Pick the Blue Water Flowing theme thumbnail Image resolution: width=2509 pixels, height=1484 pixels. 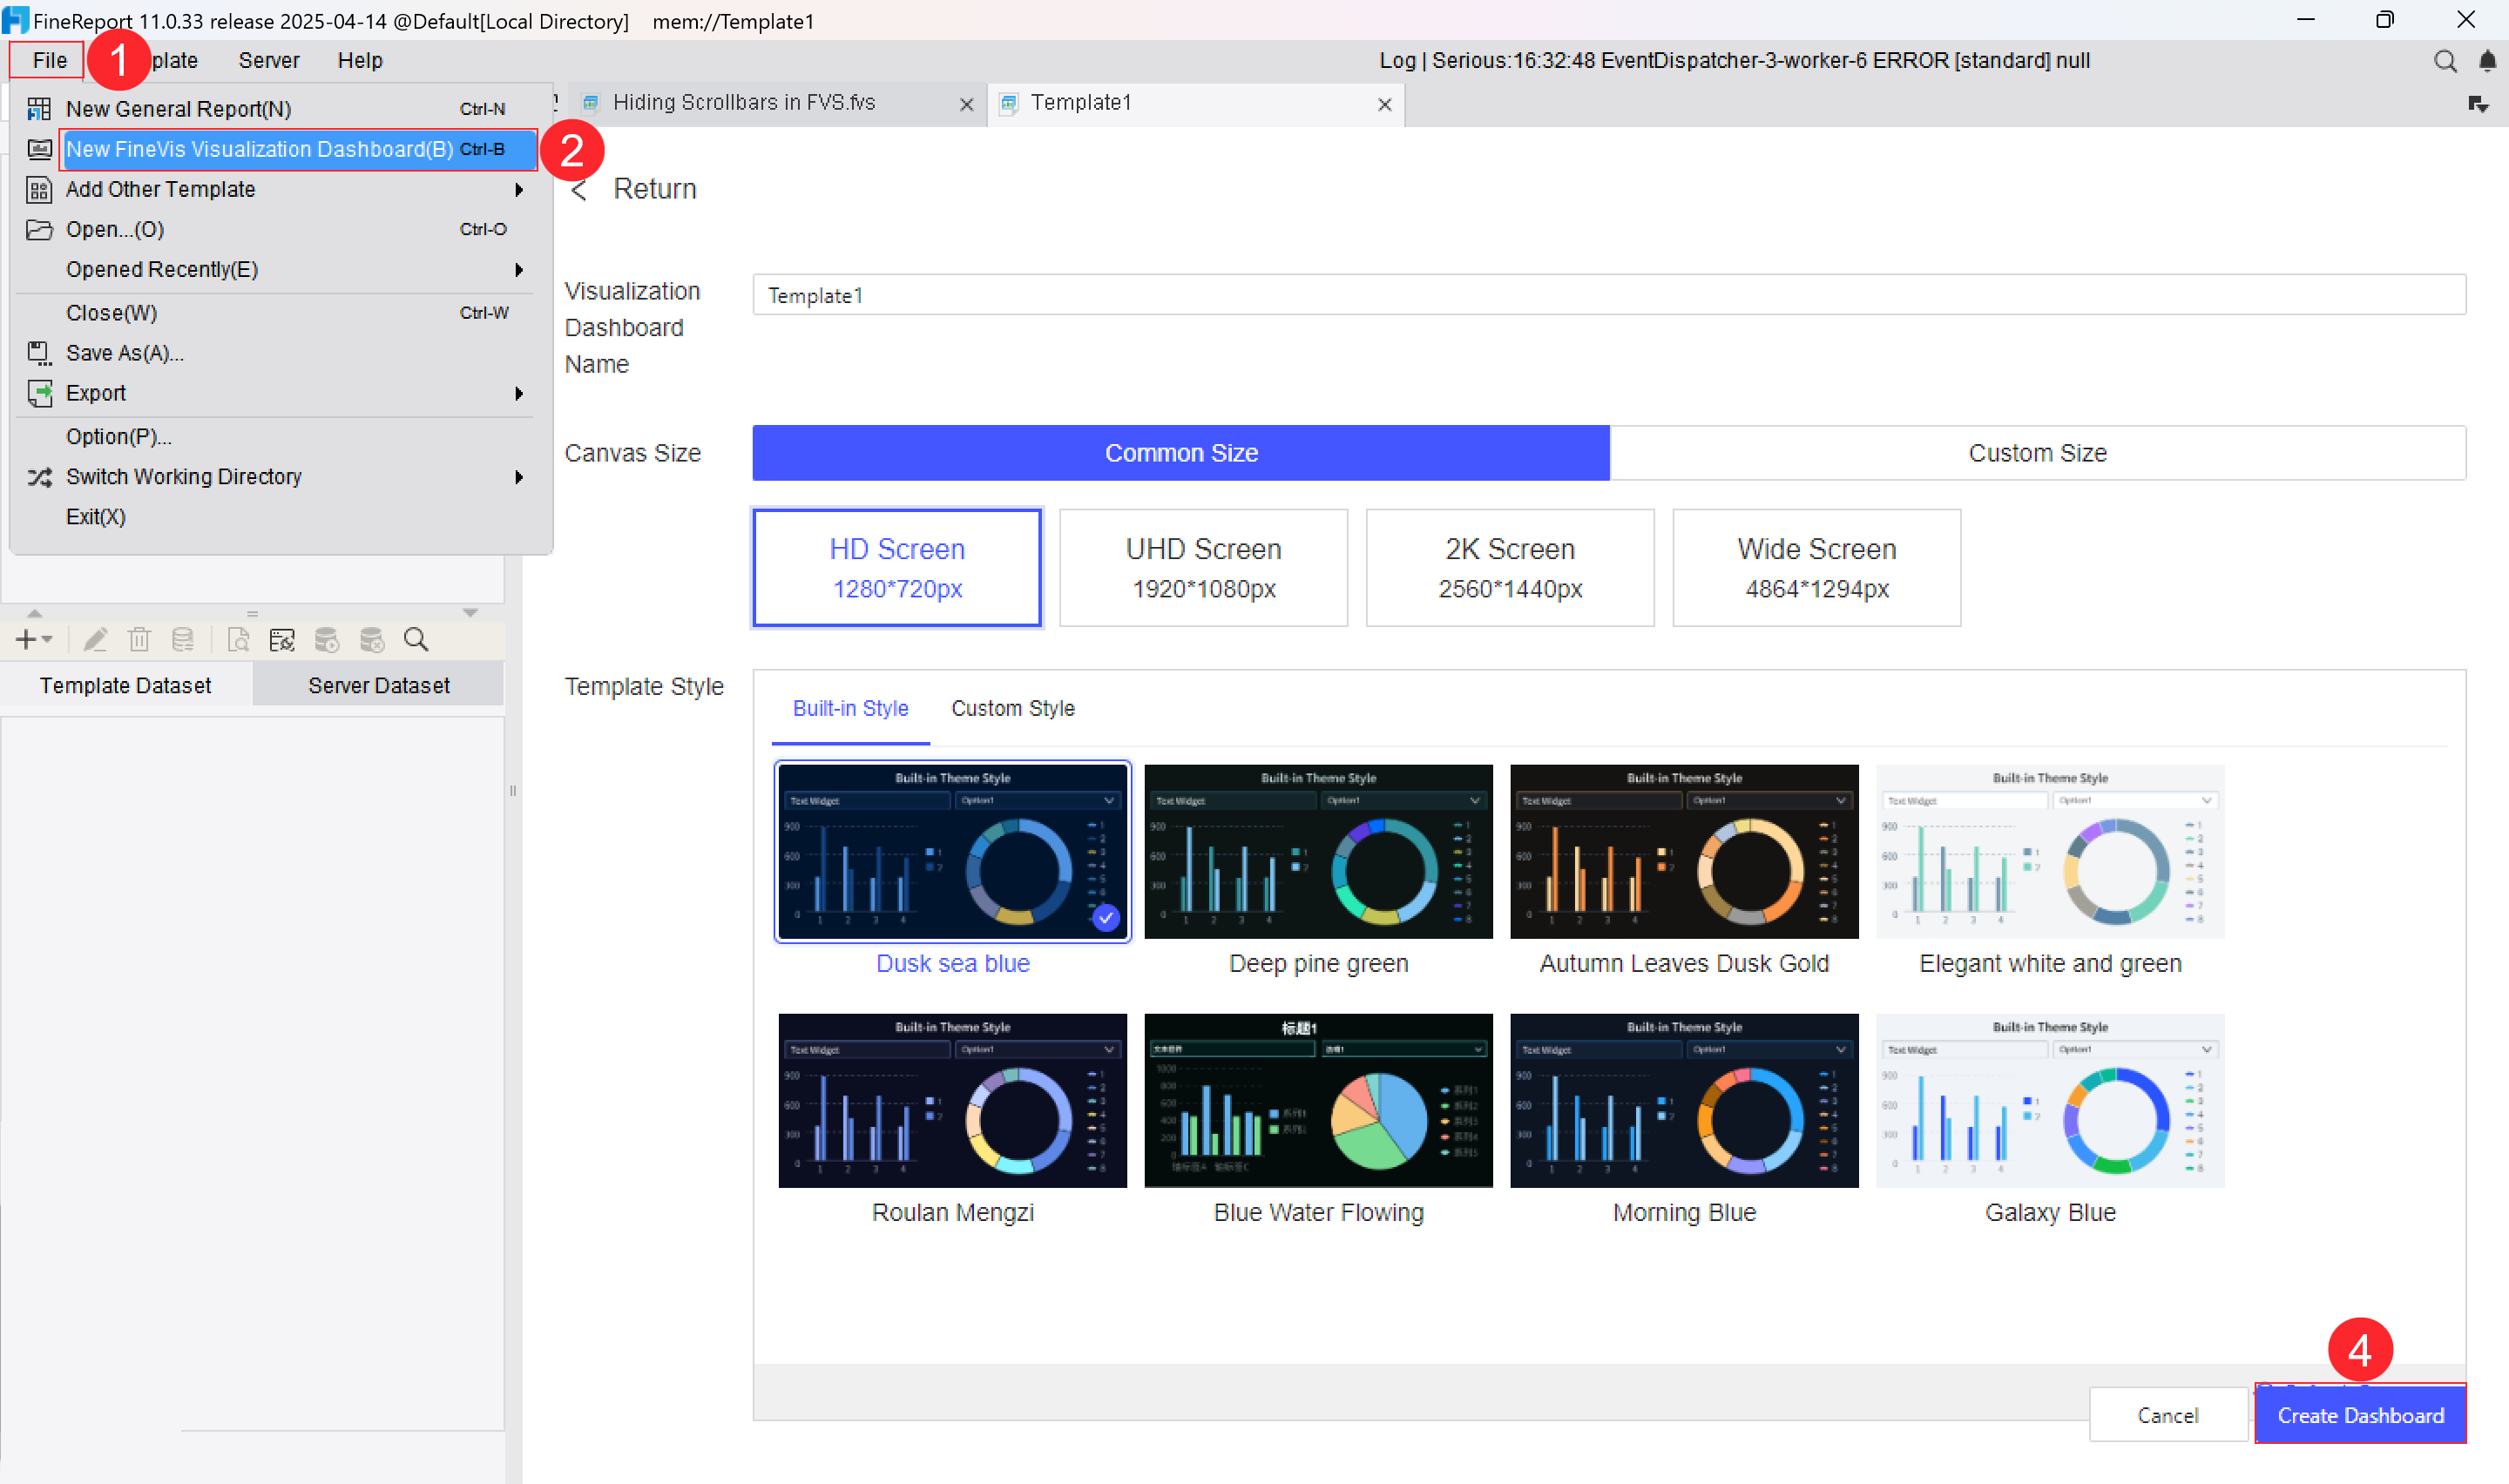pos(1318,1101)
